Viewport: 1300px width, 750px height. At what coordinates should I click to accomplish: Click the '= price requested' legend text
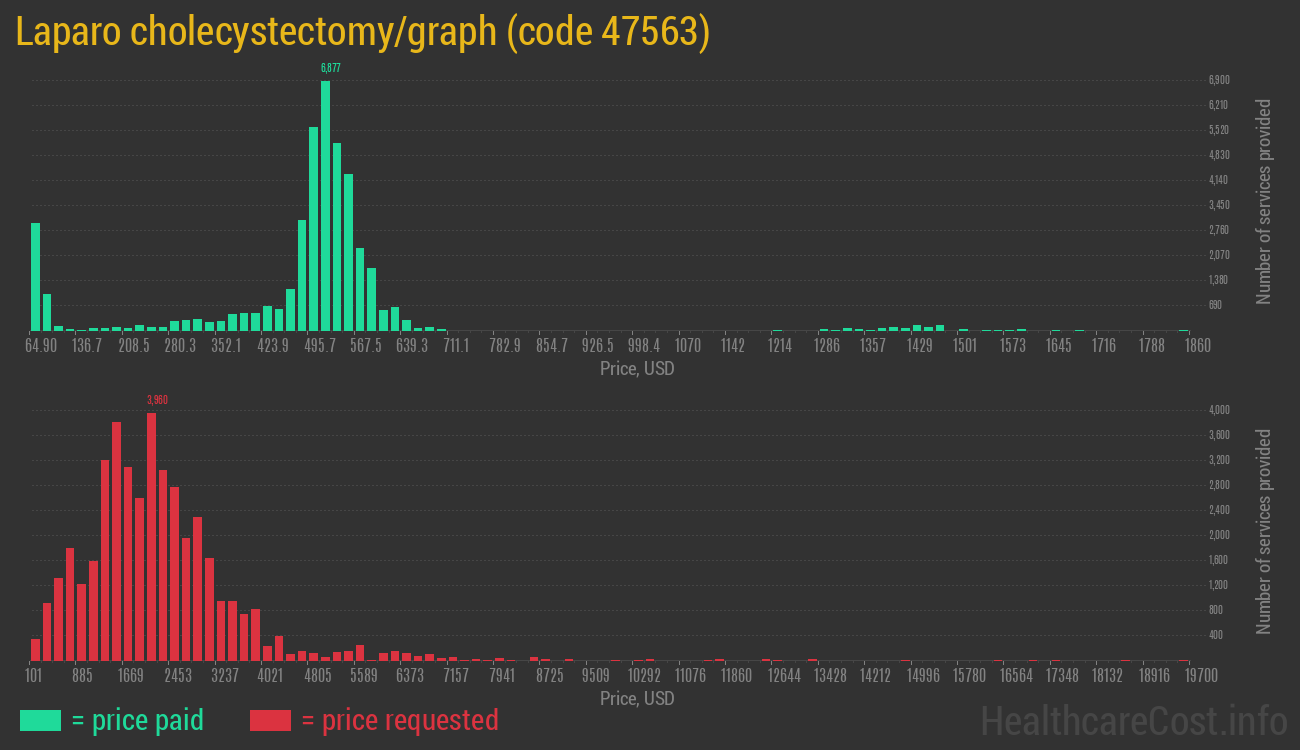click(x=399, y=720)
